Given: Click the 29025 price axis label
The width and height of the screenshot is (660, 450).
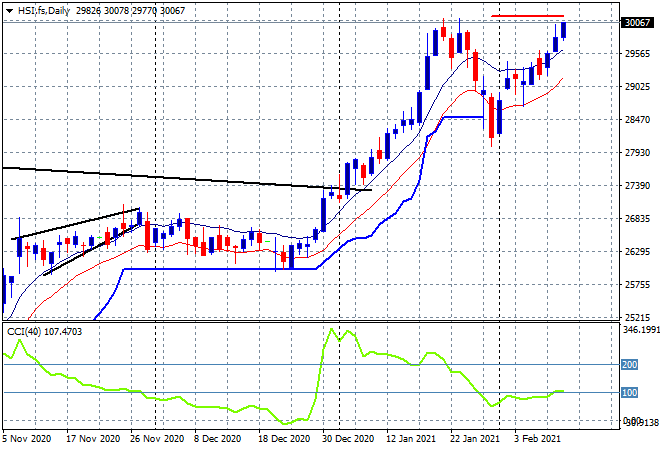Looking at the screenshot, I should click(x=637, y=87).
